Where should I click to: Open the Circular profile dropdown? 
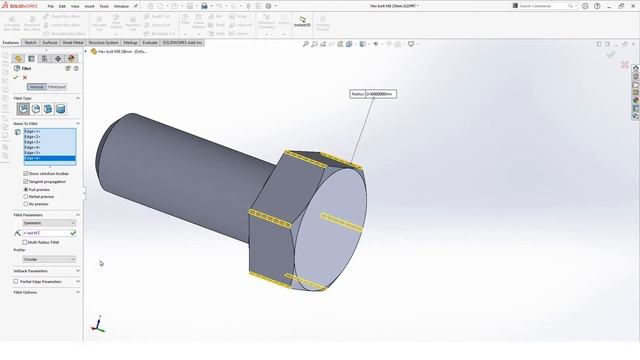click(49, 259)
